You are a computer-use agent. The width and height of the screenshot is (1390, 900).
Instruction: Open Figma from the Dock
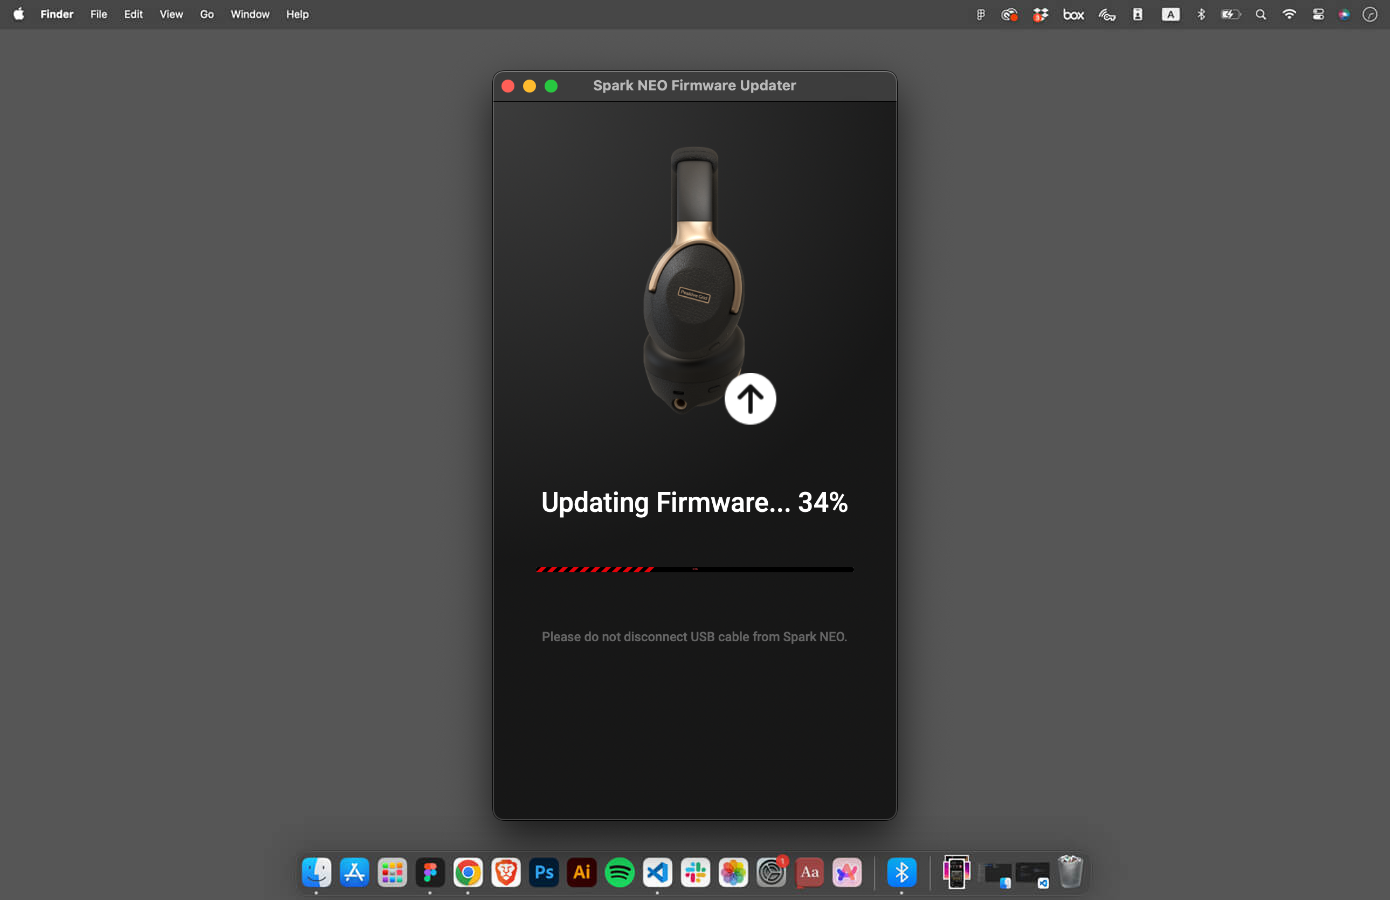pos(430,872)
